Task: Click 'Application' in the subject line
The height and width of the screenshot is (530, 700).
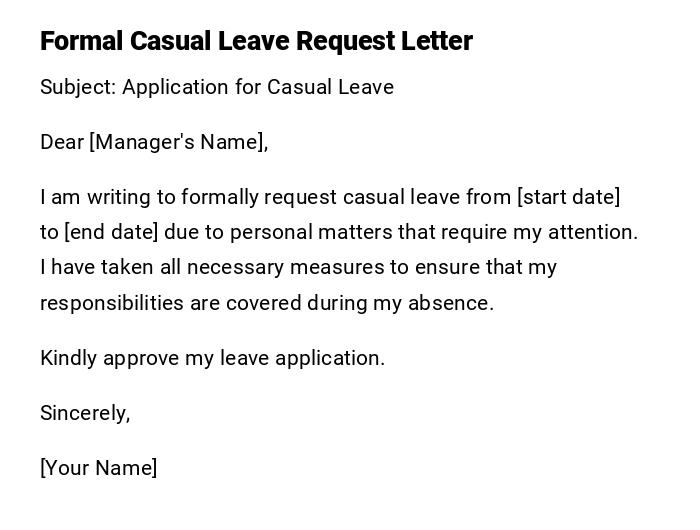Action: pyautogui.click(x=176, y=87)
